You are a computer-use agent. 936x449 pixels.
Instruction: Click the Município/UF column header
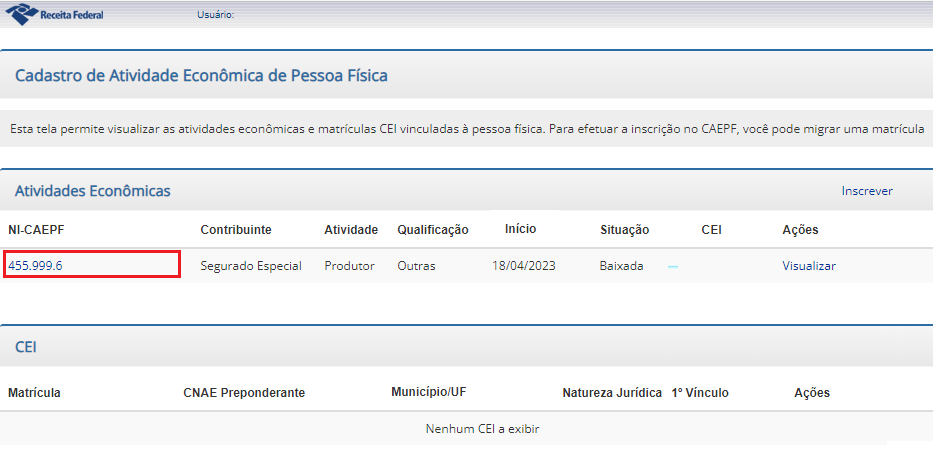coord(429,392)
